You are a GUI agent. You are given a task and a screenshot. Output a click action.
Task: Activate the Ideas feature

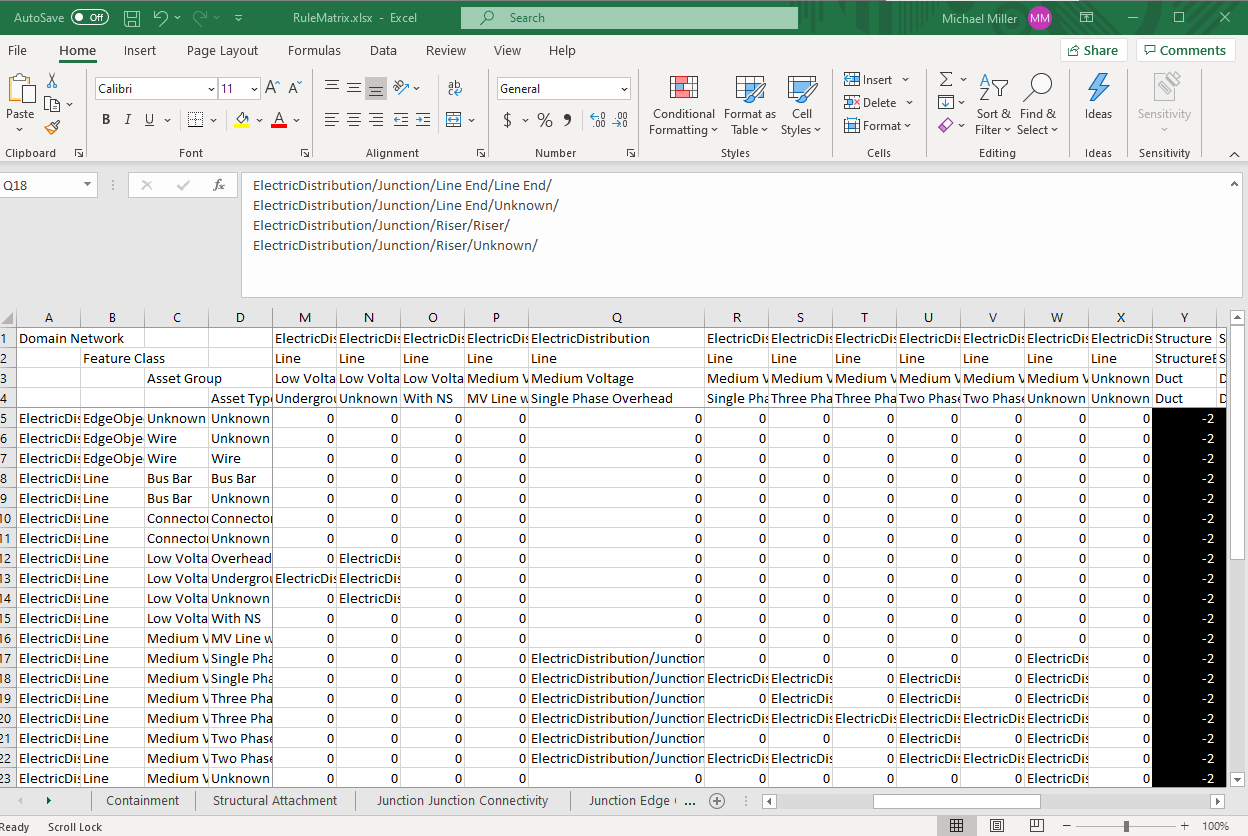tap(1098, 104)
